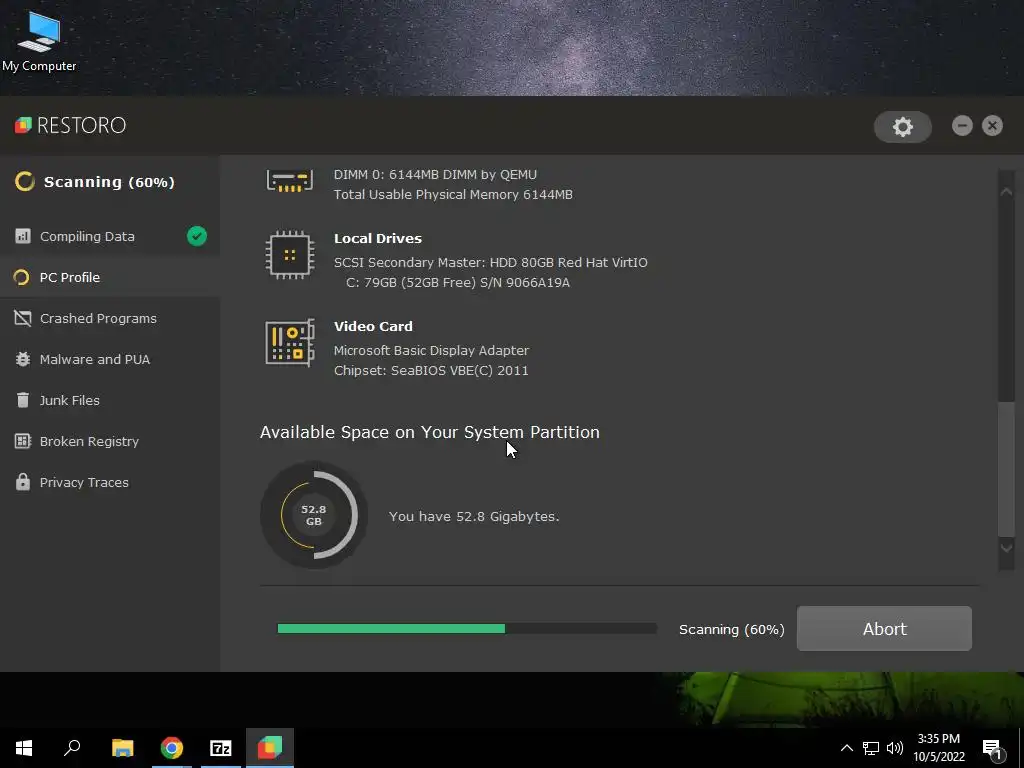
Task: Minimize the Restoro window
Action: [962, 125]
